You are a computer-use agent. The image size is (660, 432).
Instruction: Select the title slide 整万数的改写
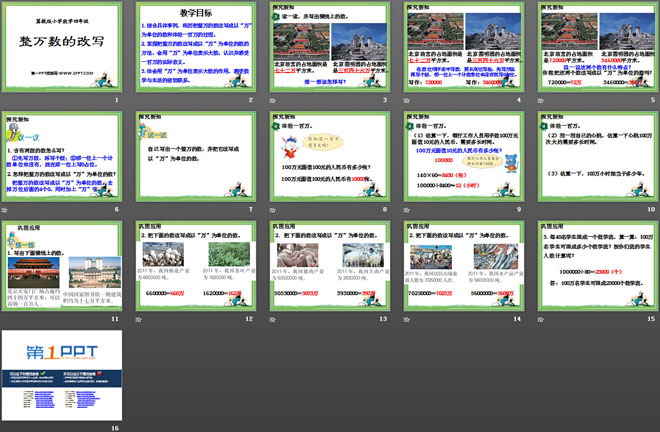click(60, 48)
